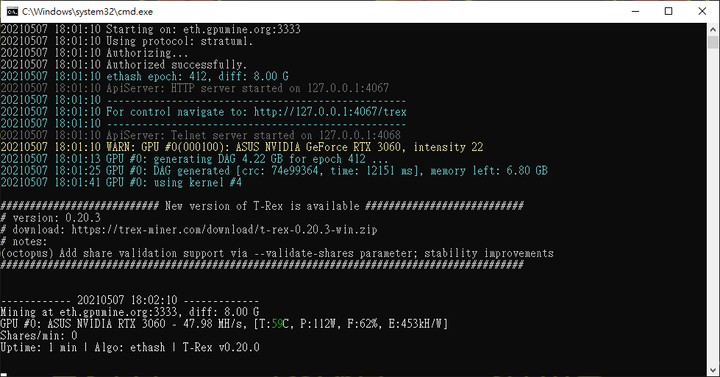This screenshot has width=720, height=377.
Task: Click 'New version of T-Rex is available' banner
Action: 262,206
